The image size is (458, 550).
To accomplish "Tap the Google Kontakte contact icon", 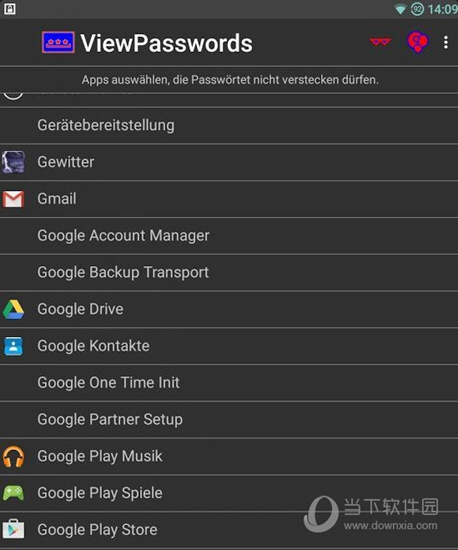I will [x=13, y=346].
